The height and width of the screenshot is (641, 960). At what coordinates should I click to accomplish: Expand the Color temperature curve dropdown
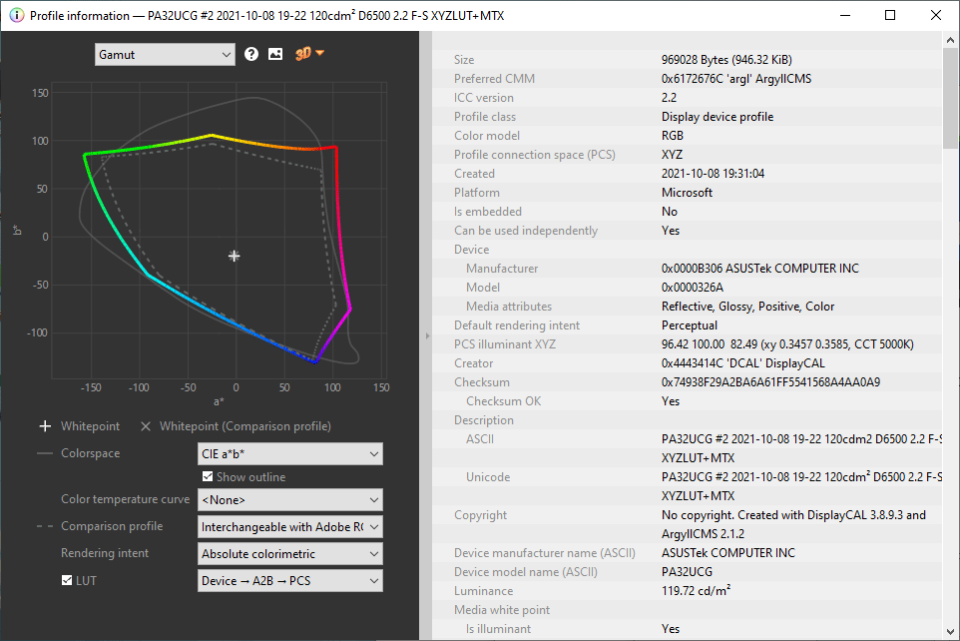point(290,499)
